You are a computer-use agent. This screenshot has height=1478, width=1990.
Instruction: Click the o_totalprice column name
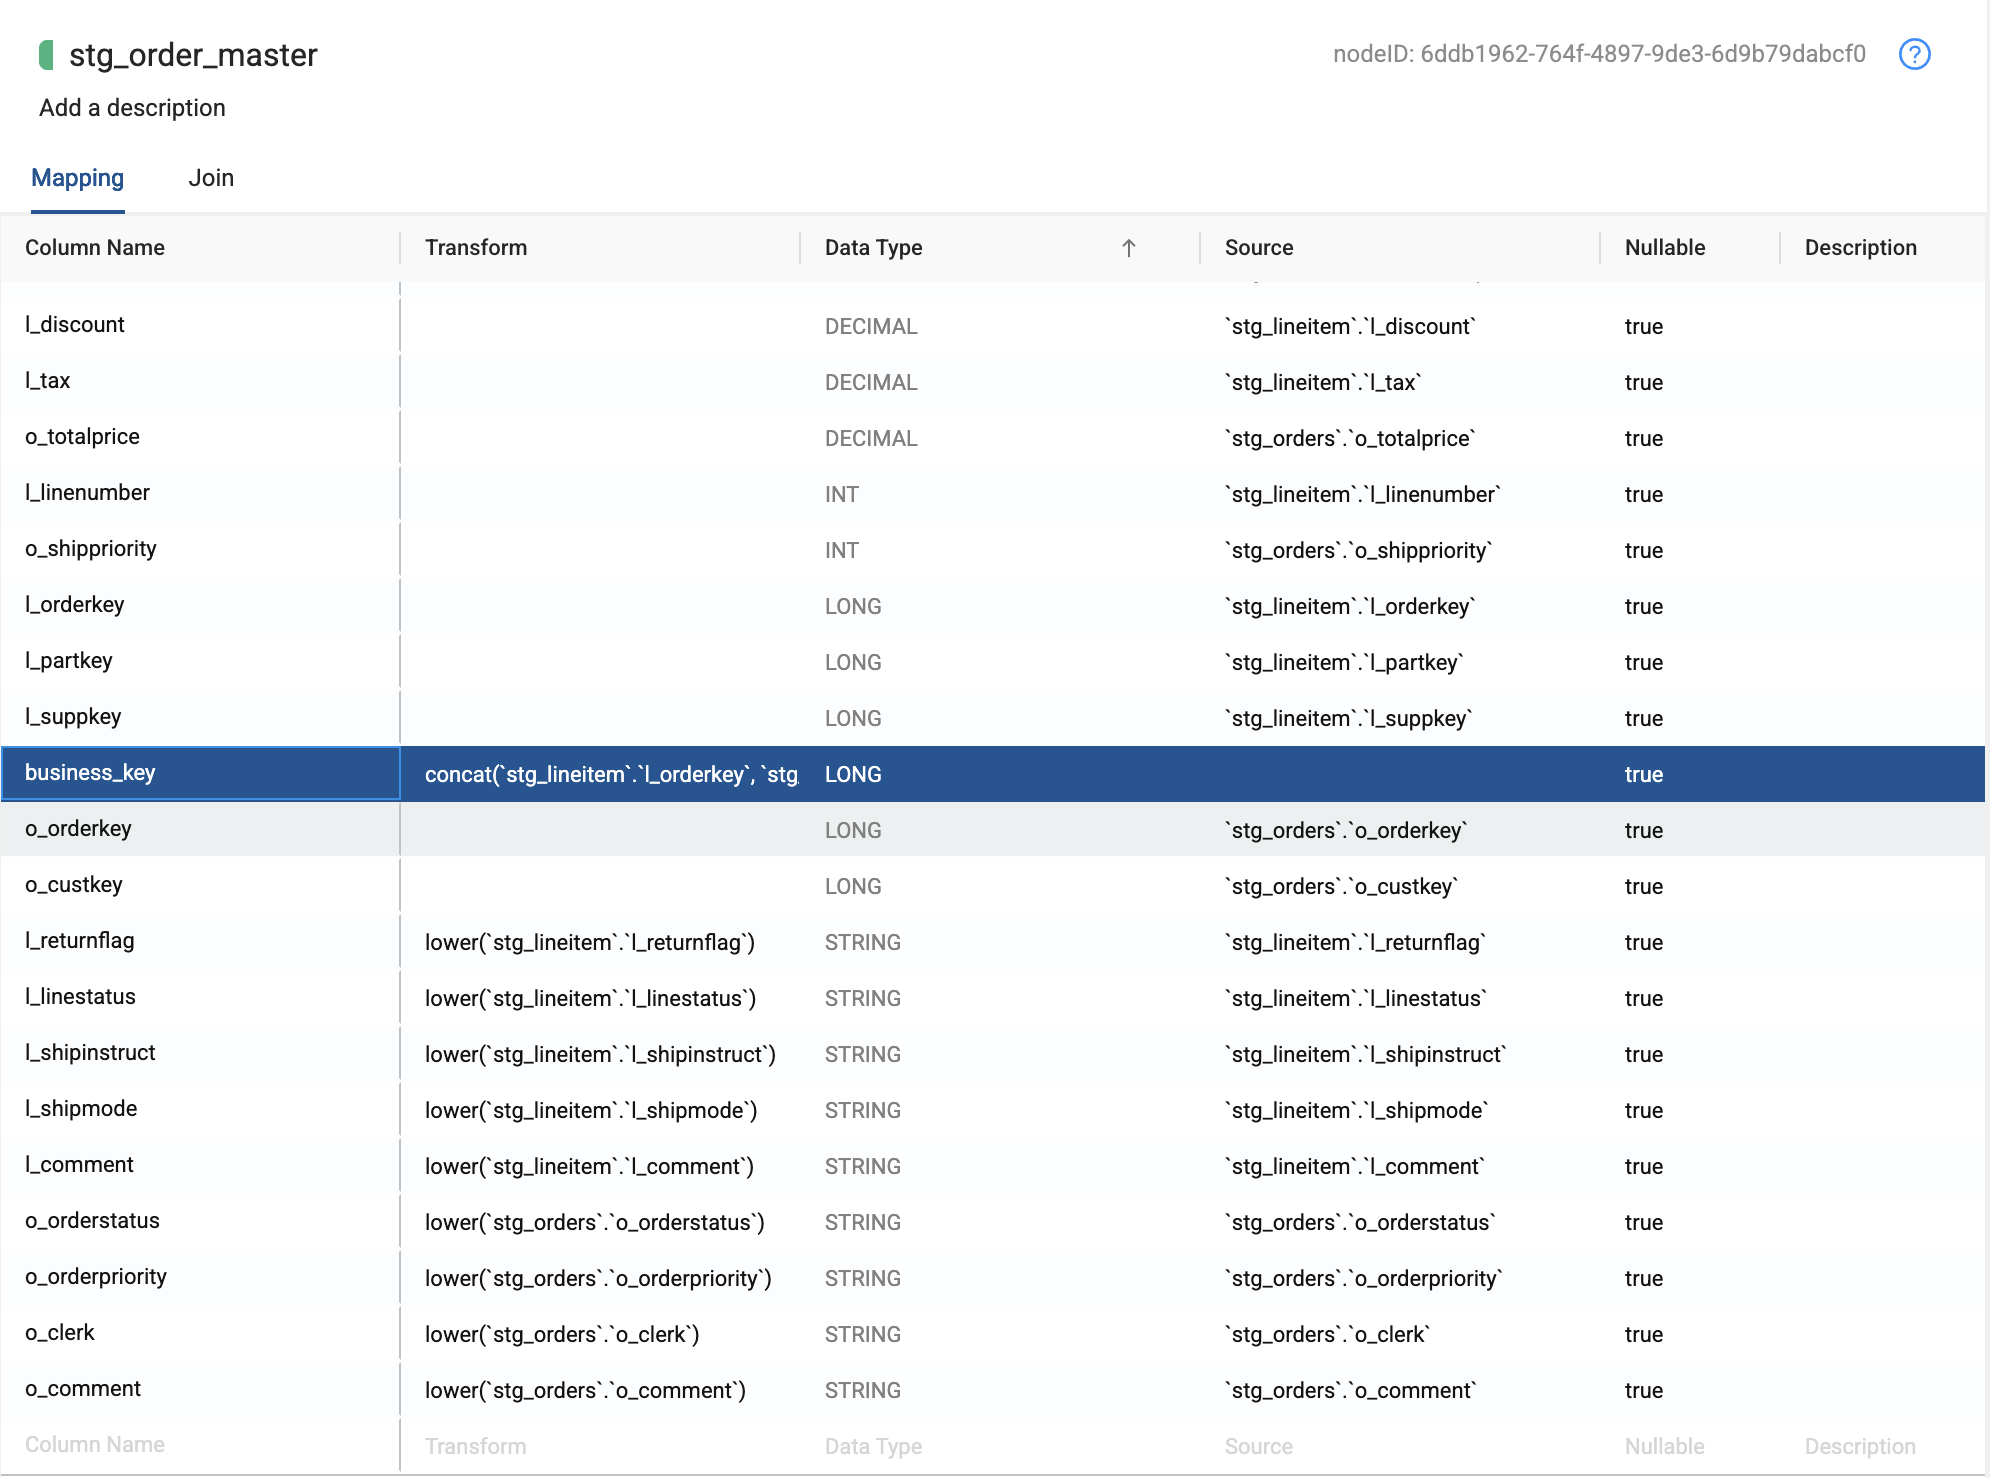(82, 437)
